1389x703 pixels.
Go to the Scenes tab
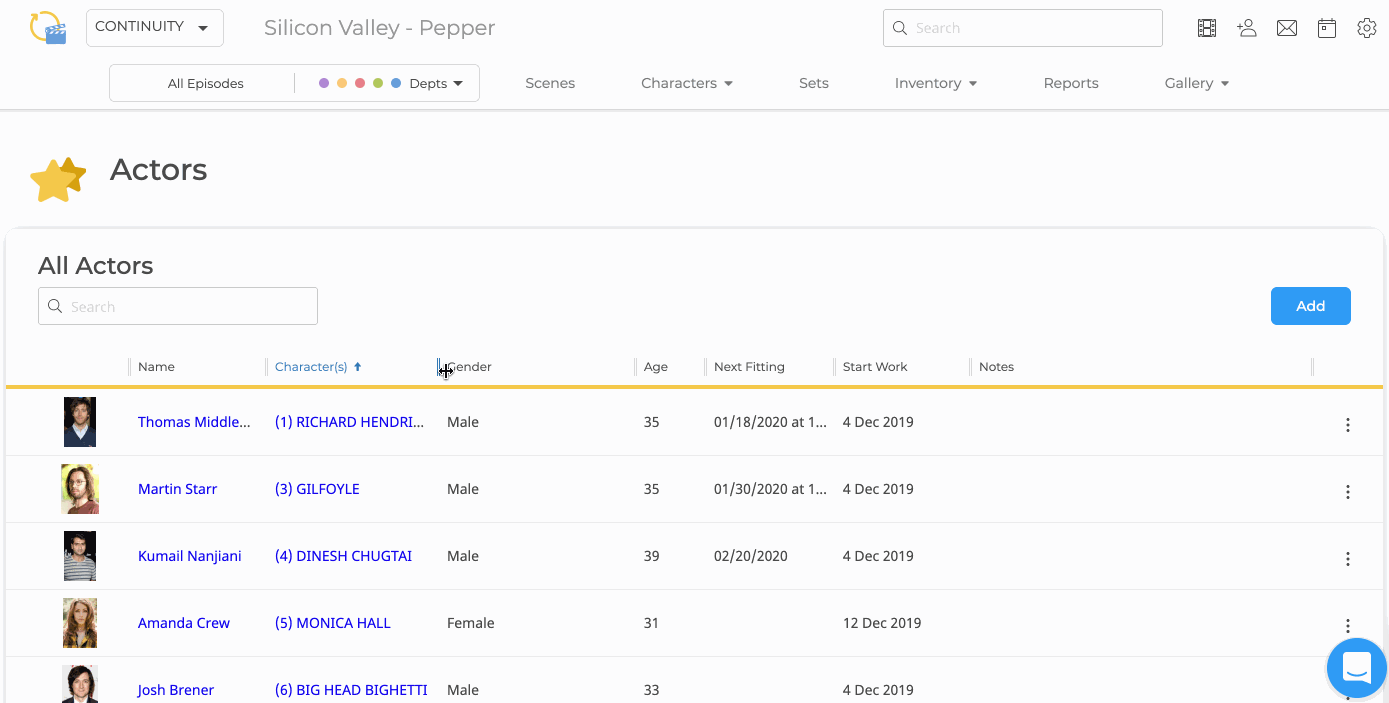550,83
